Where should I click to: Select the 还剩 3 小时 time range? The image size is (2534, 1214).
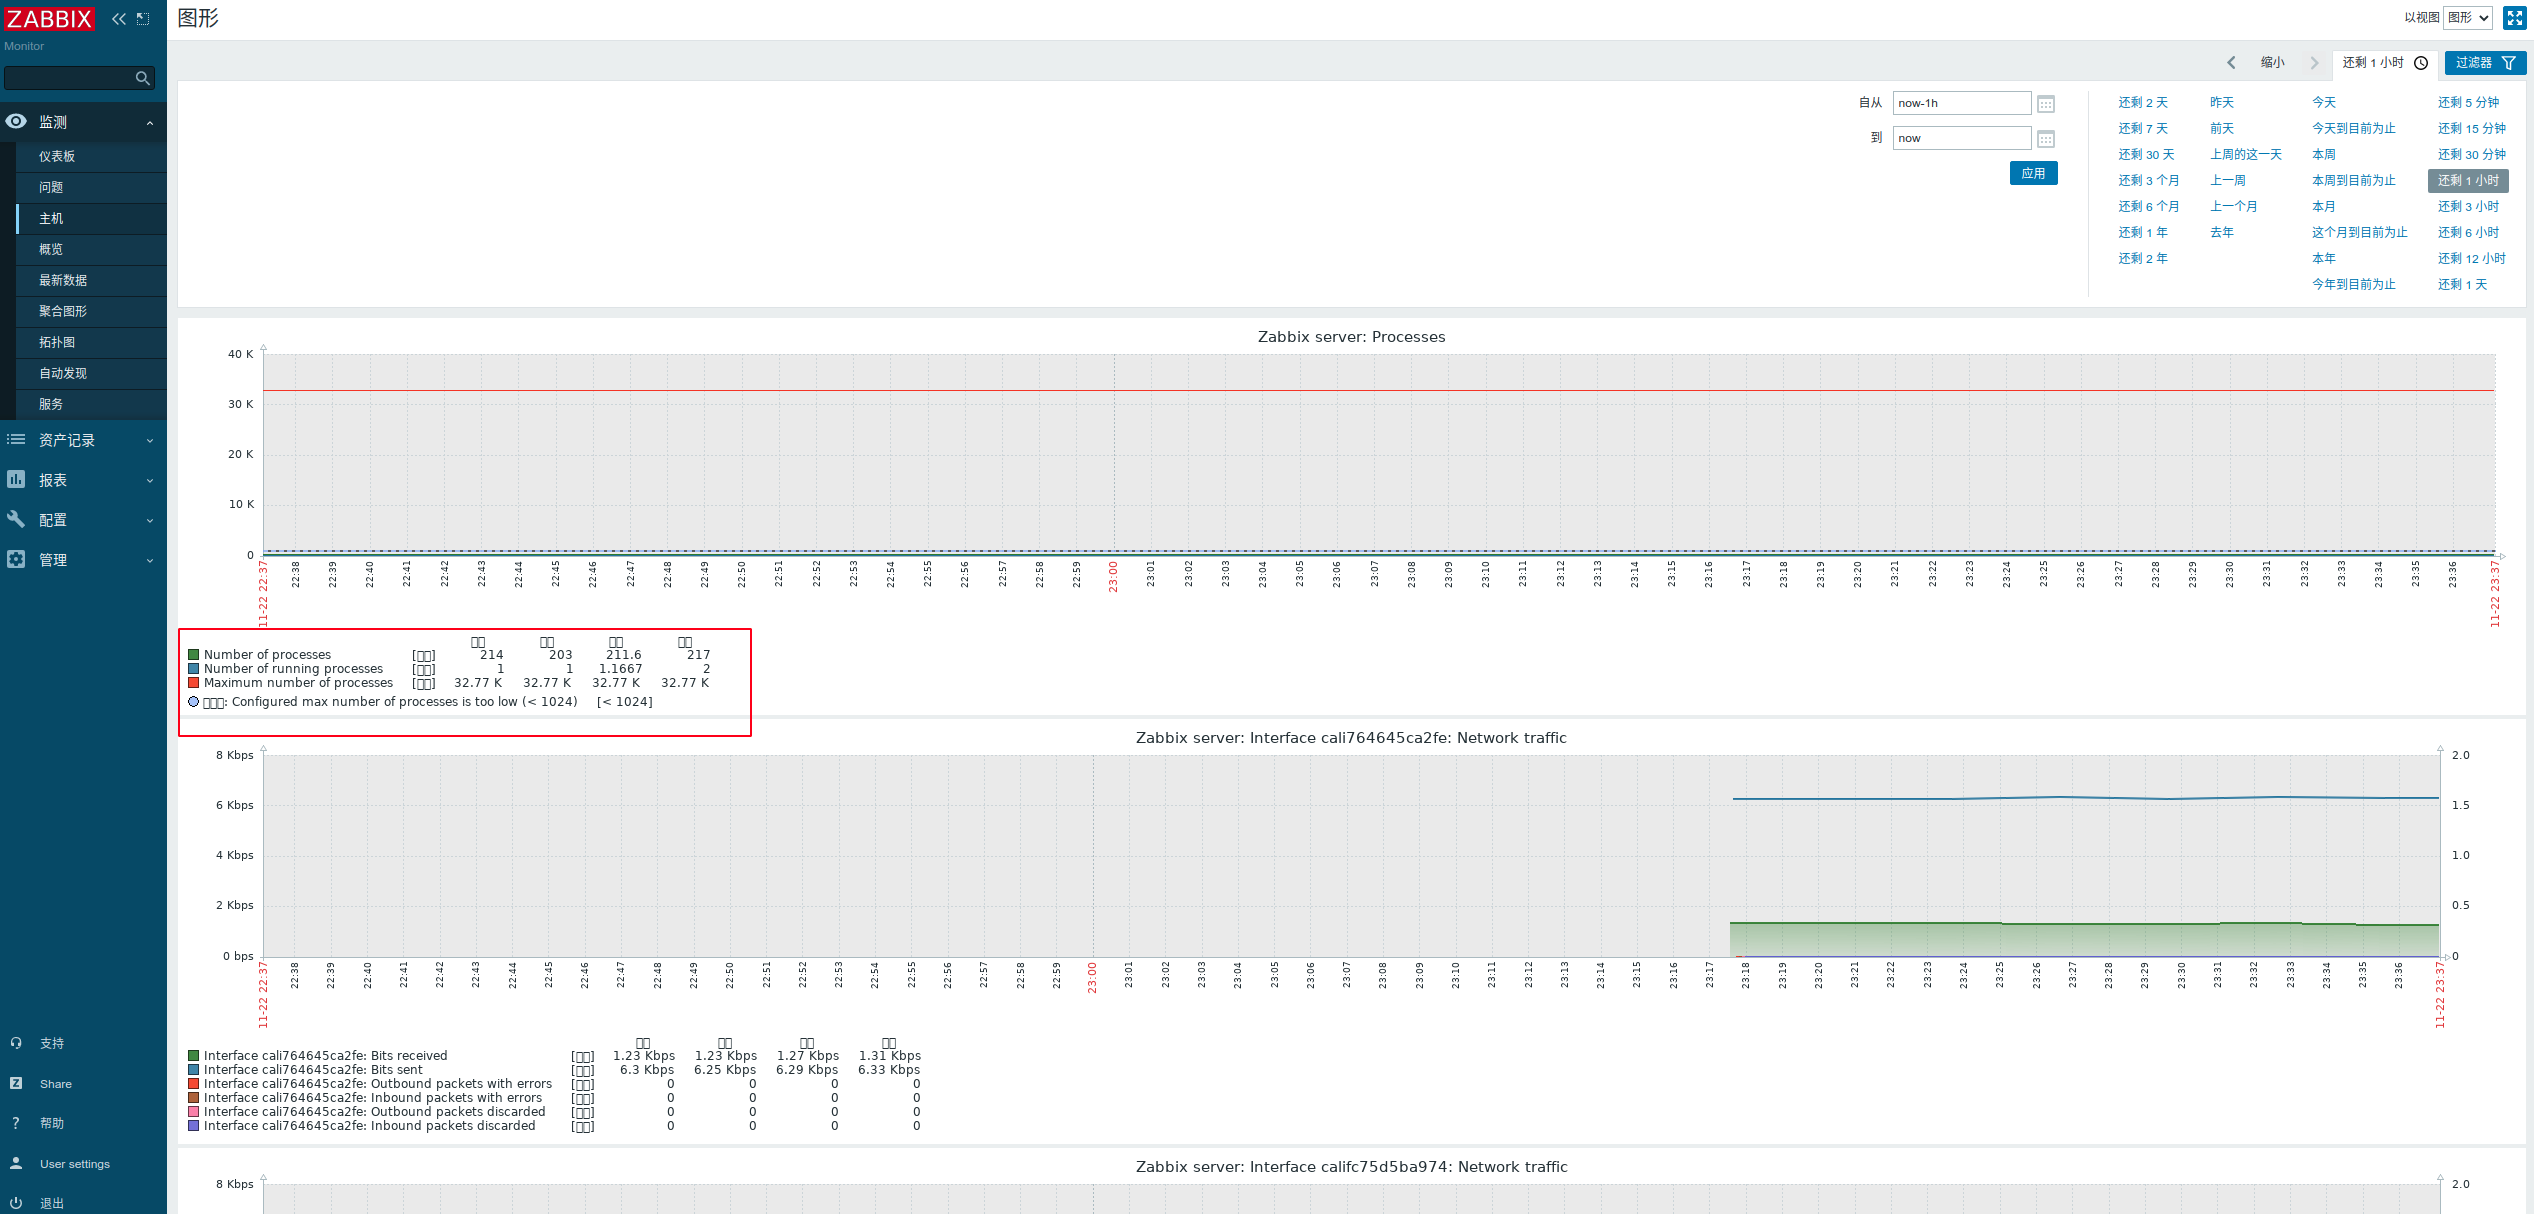2468,207
